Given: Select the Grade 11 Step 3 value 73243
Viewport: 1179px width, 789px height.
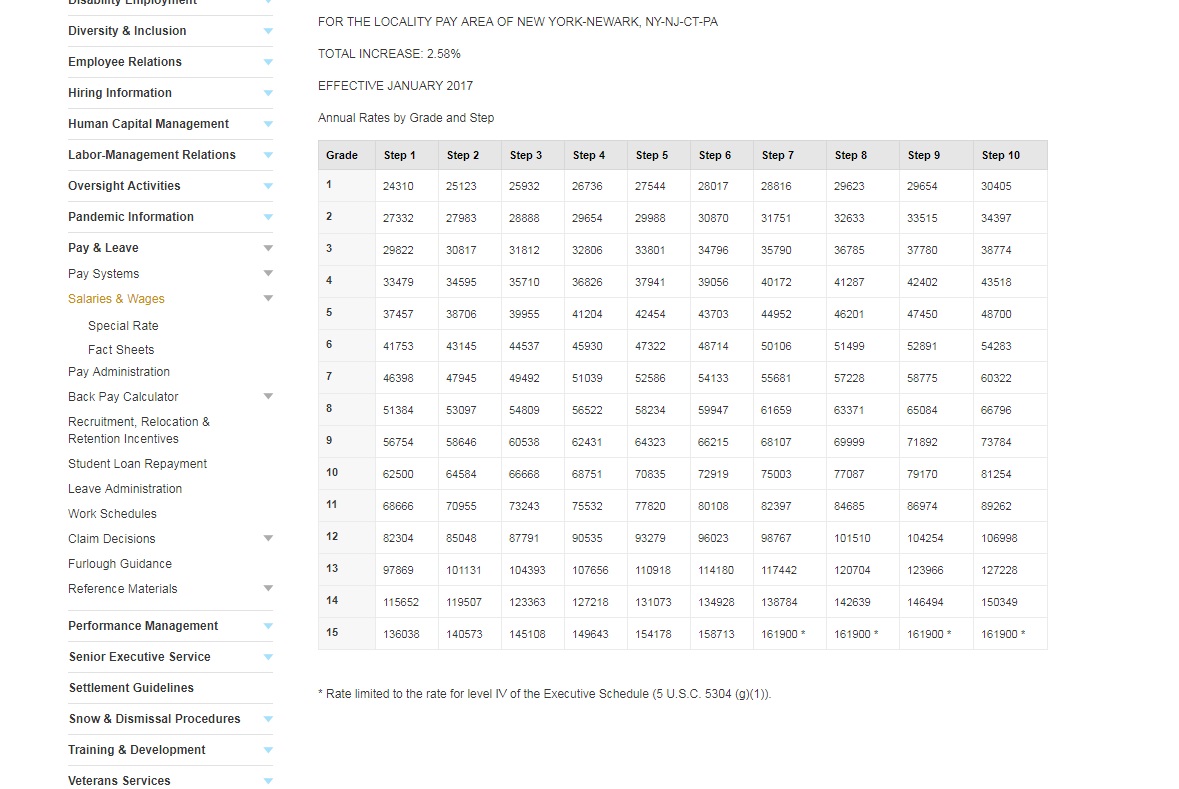Looking at the screenshot, I should (x=524, y=505).
